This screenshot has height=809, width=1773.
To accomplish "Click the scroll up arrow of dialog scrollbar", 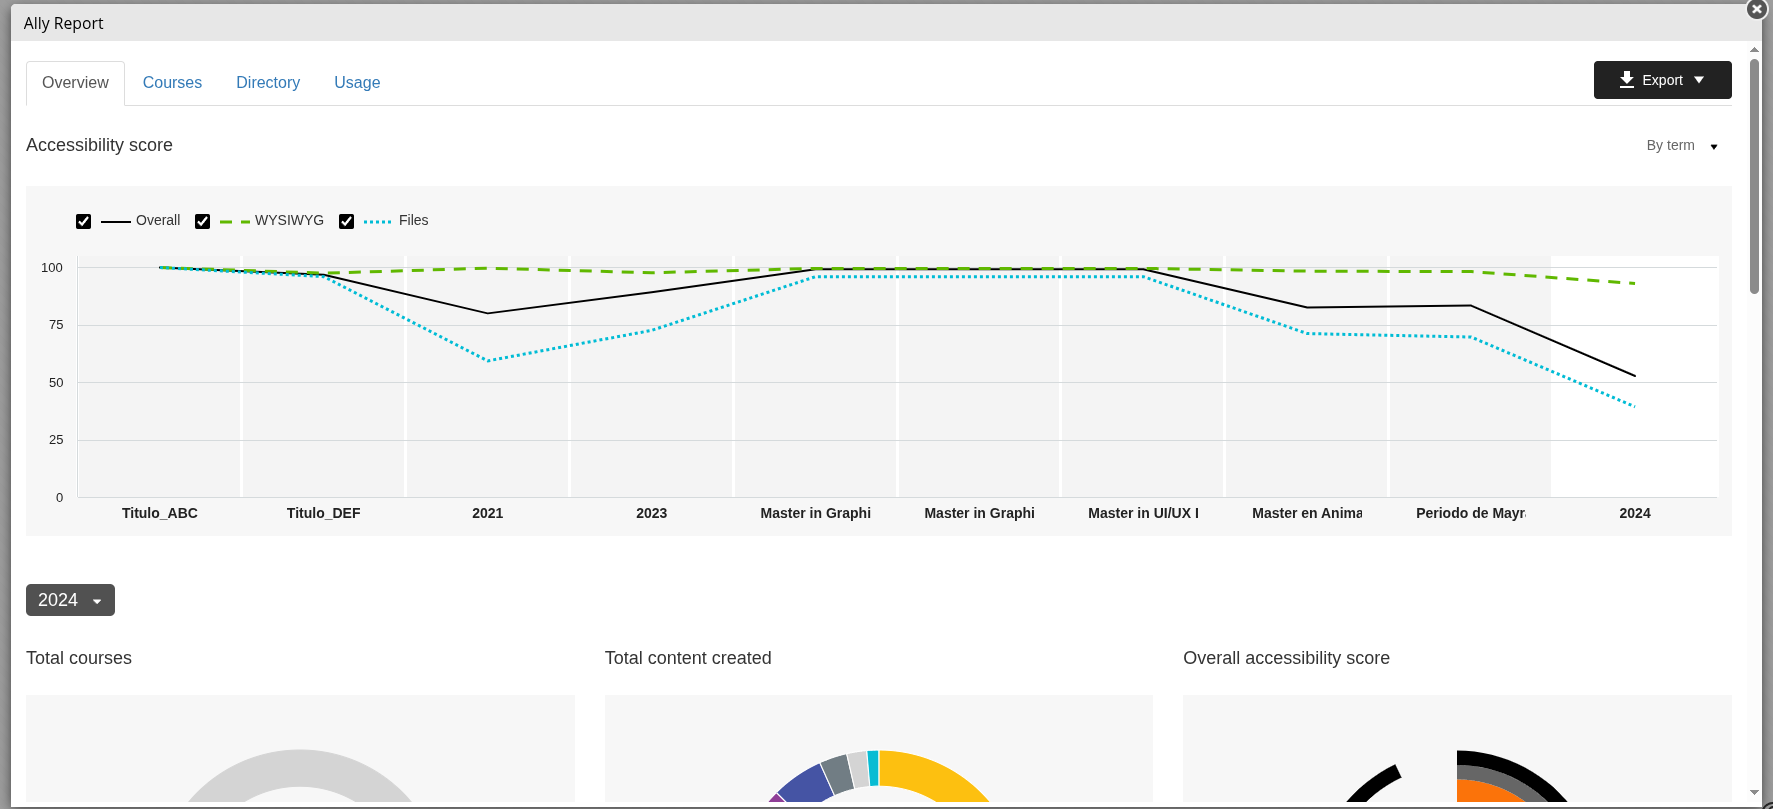I will point(1755,49).
